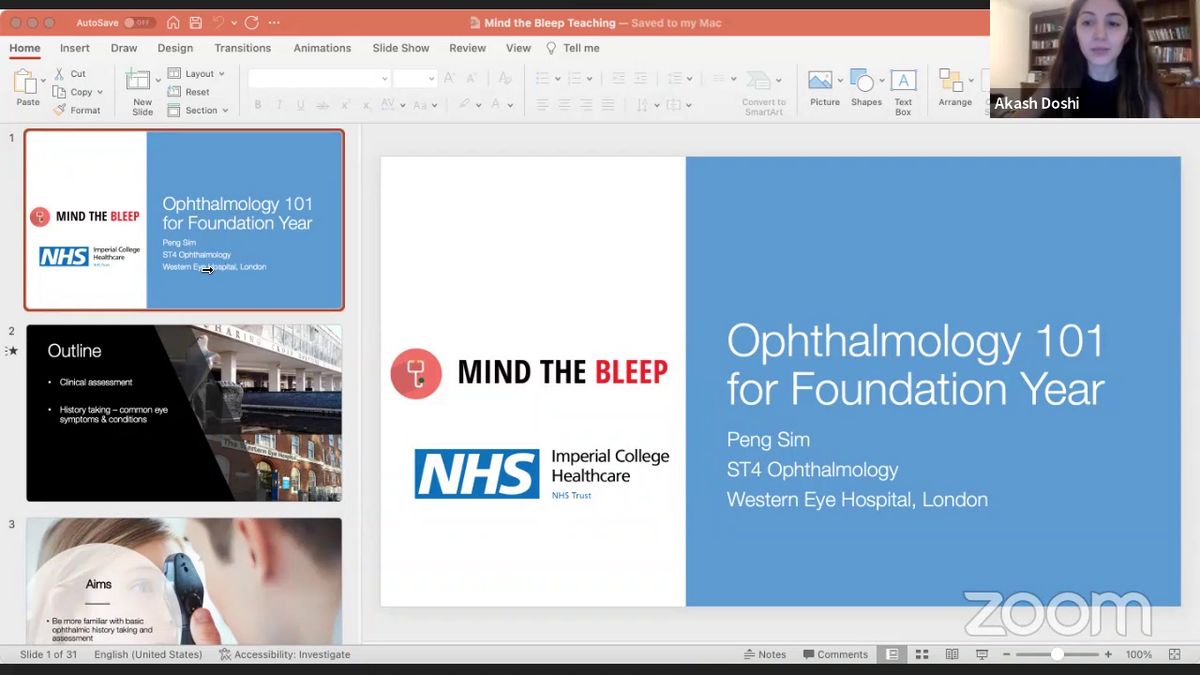Select the Outline slide 2 thumbnail

tap(184, 412)
